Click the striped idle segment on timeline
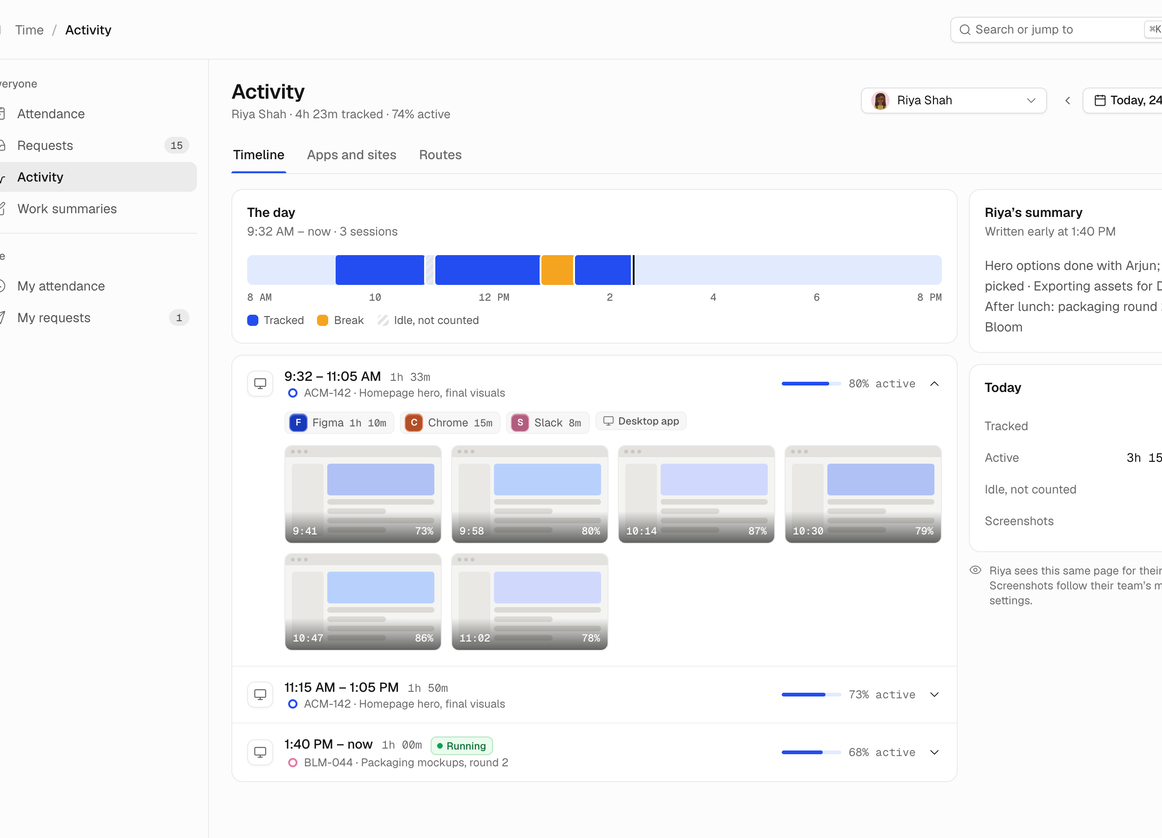 coord(429,270)
